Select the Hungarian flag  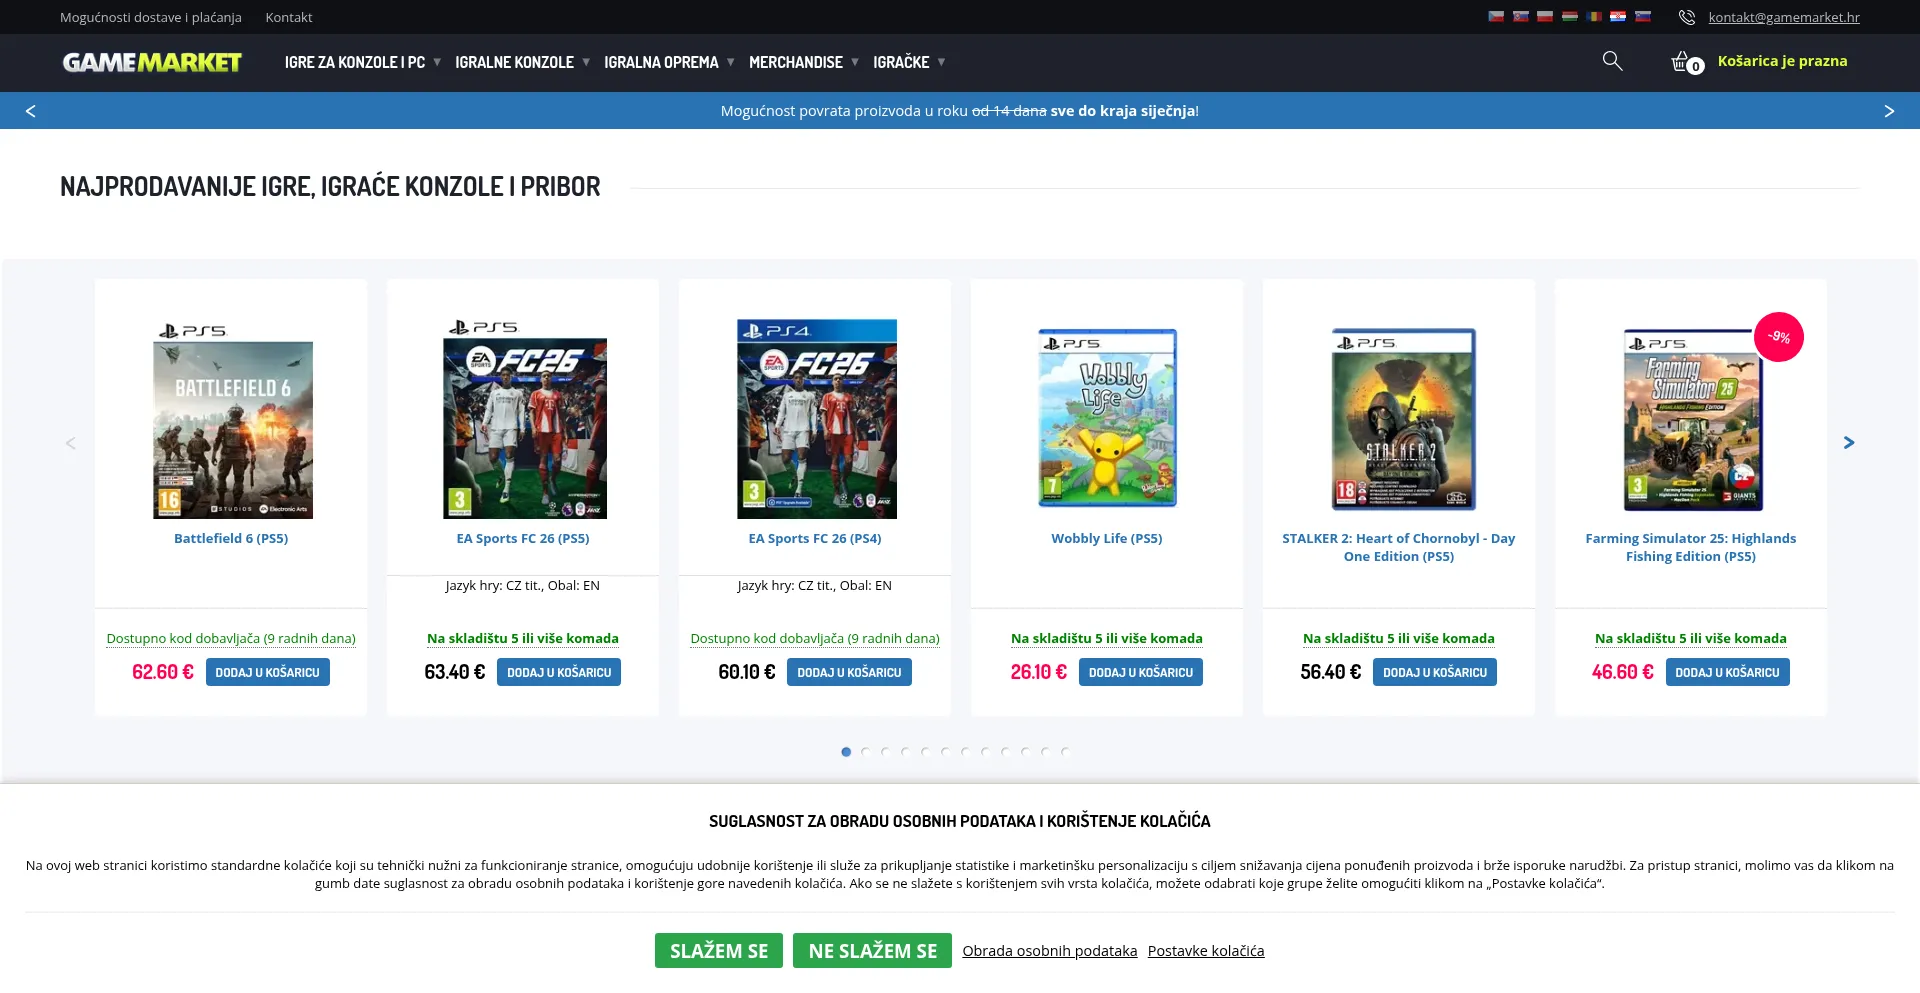pyautogui.click(x=1570, y=17)
